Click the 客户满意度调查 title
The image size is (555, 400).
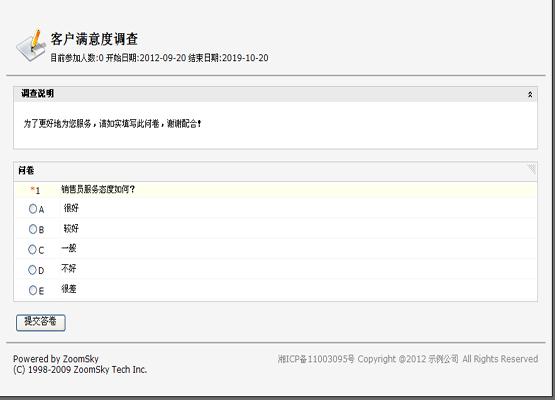[x=94, y=39]
